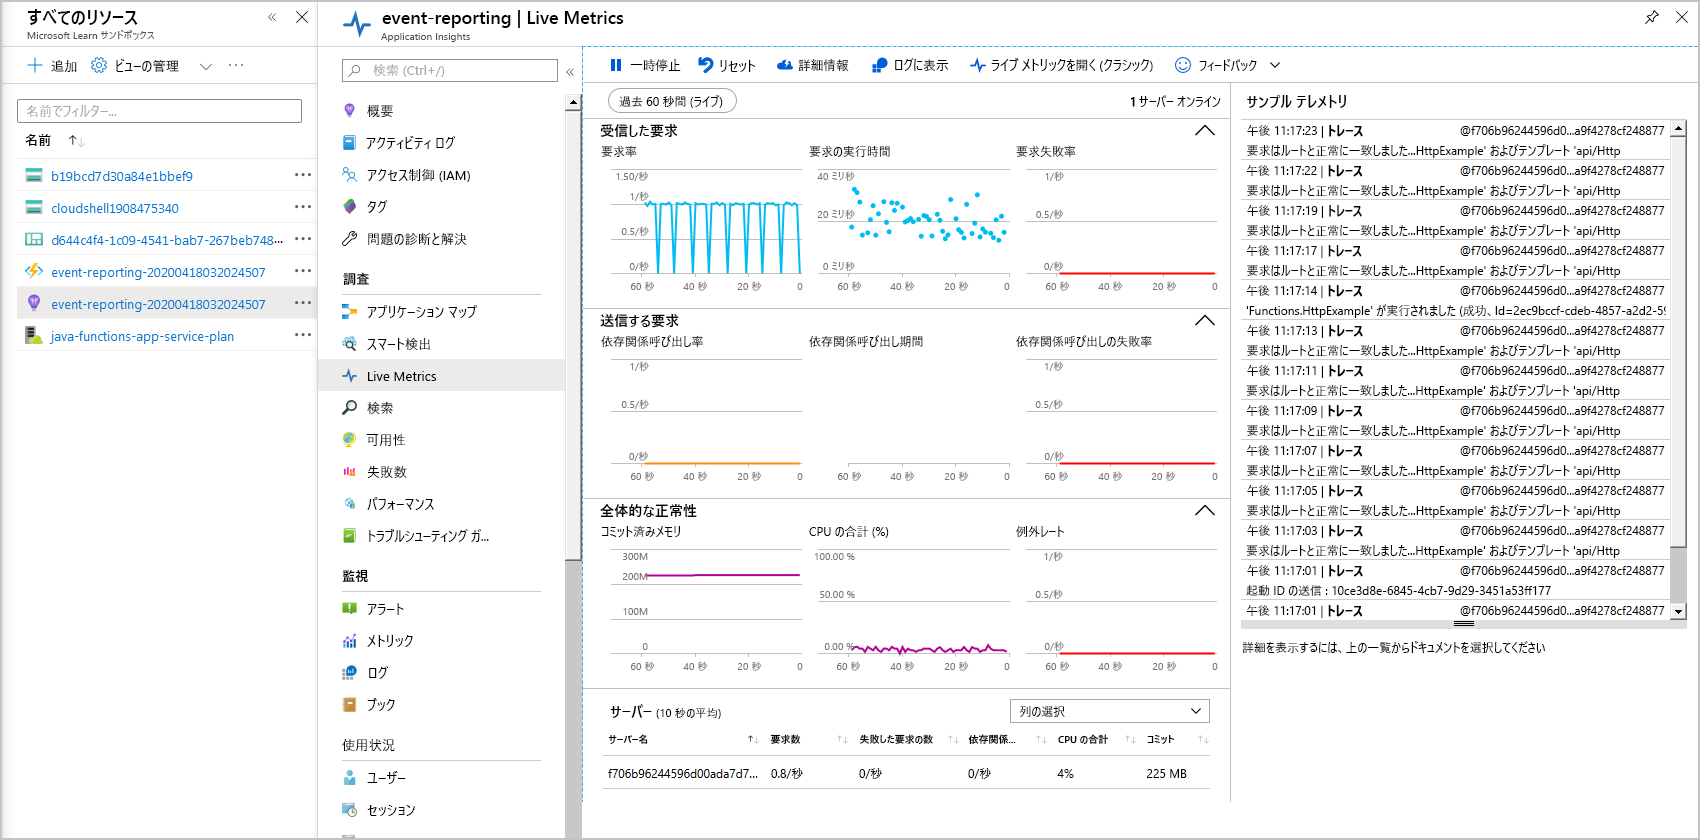Click the ログ icon in 監視 section
The image size is (1700, 840).
pyautogui.click(x=349, y=673)
